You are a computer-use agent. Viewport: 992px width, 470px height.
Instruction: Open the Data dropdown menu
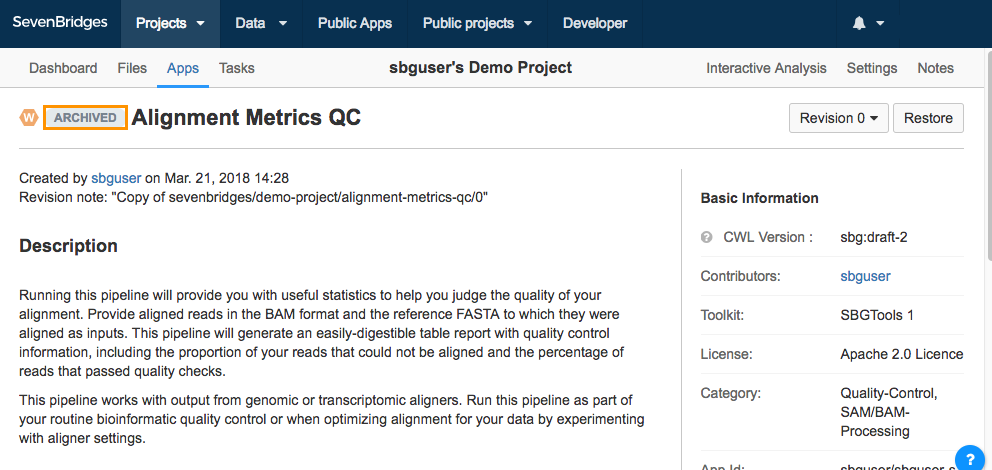coord(261,24)
